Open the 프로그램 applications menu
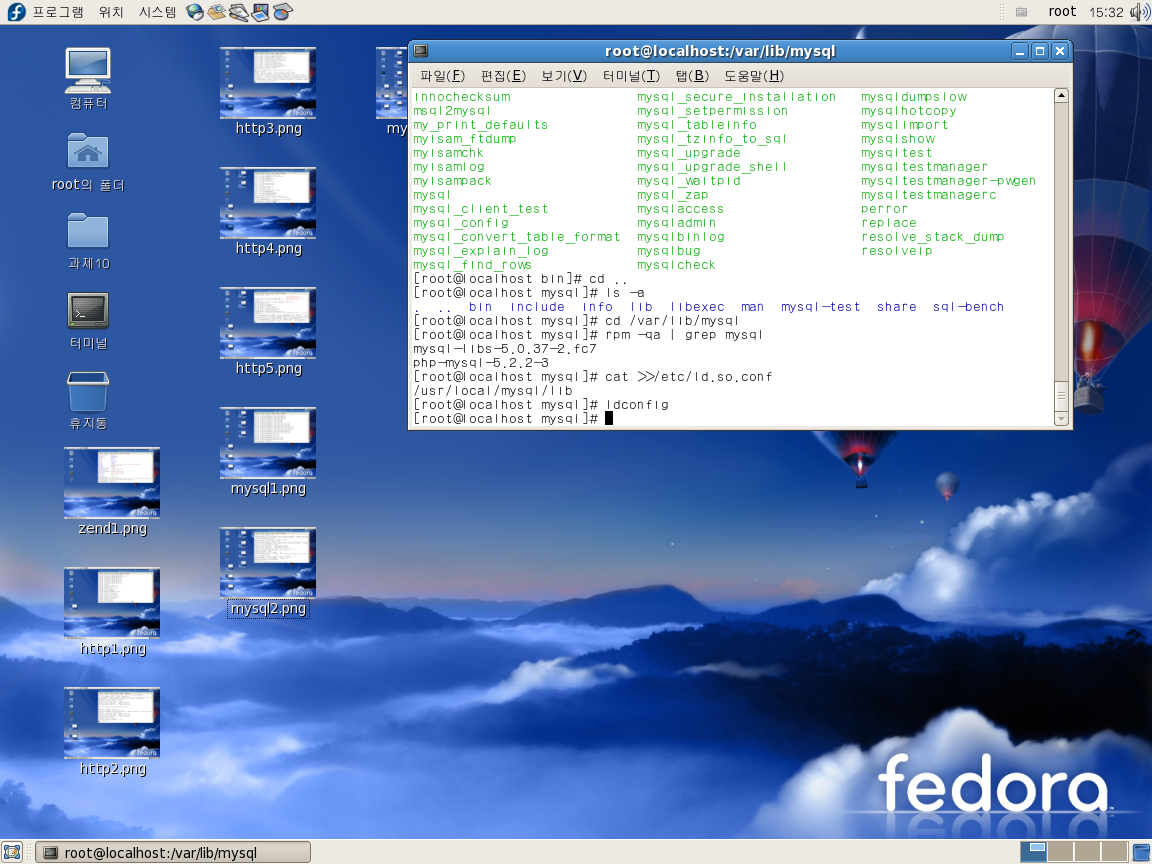The height and width of the screenshot is (864, 1152). click(57, 12)
